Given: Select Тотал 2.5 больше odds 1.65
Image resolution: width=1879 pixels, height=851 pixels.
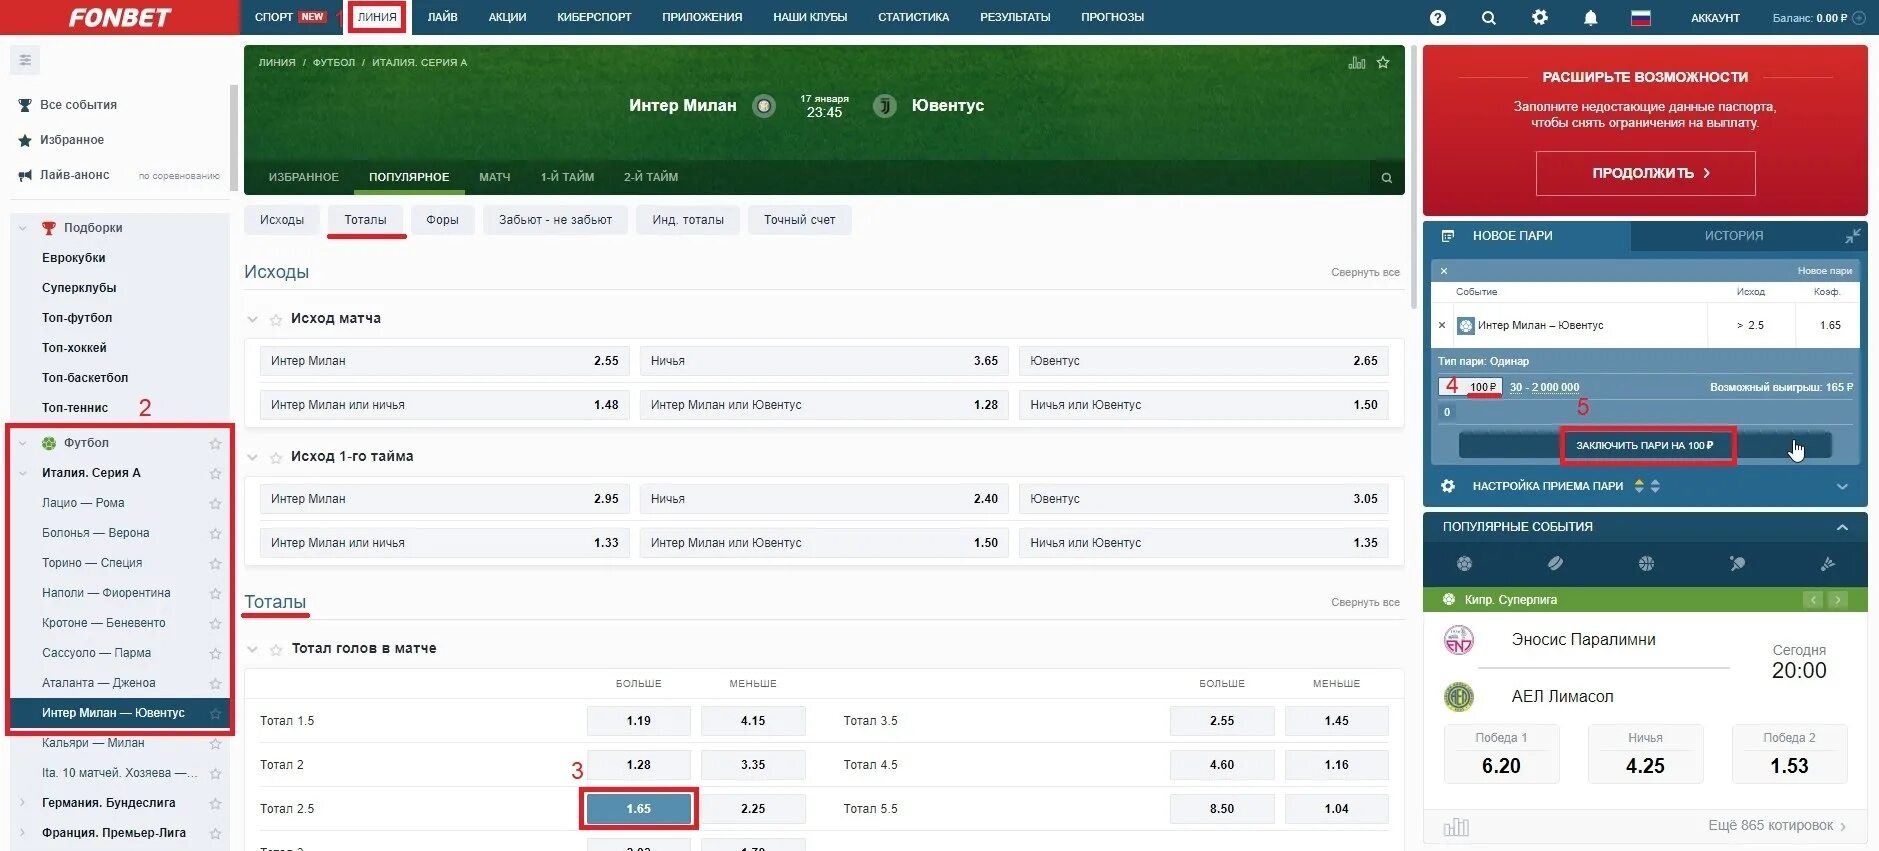Looking at the screenshot, I should click(638, 809).
